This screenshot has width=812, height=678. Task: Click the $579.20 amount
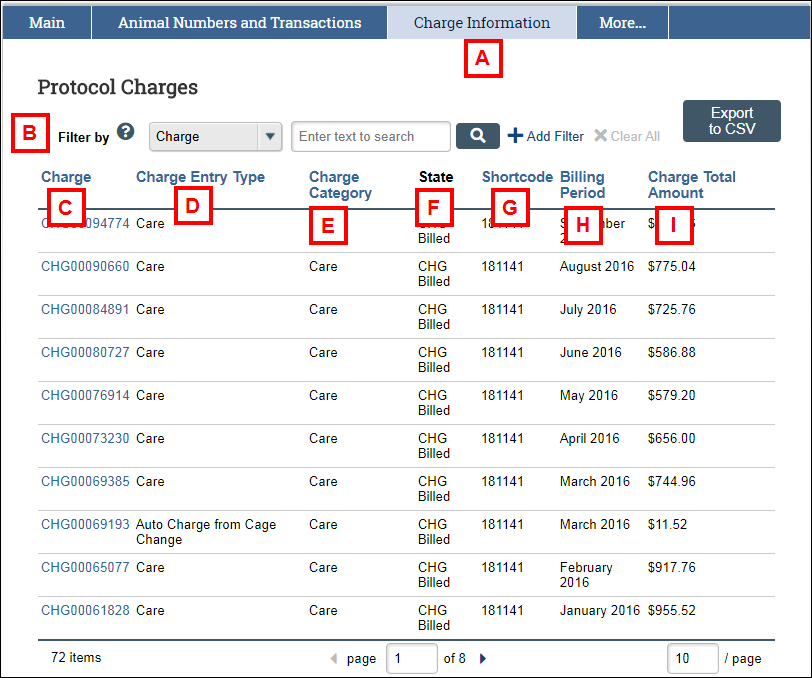(672, 396)
